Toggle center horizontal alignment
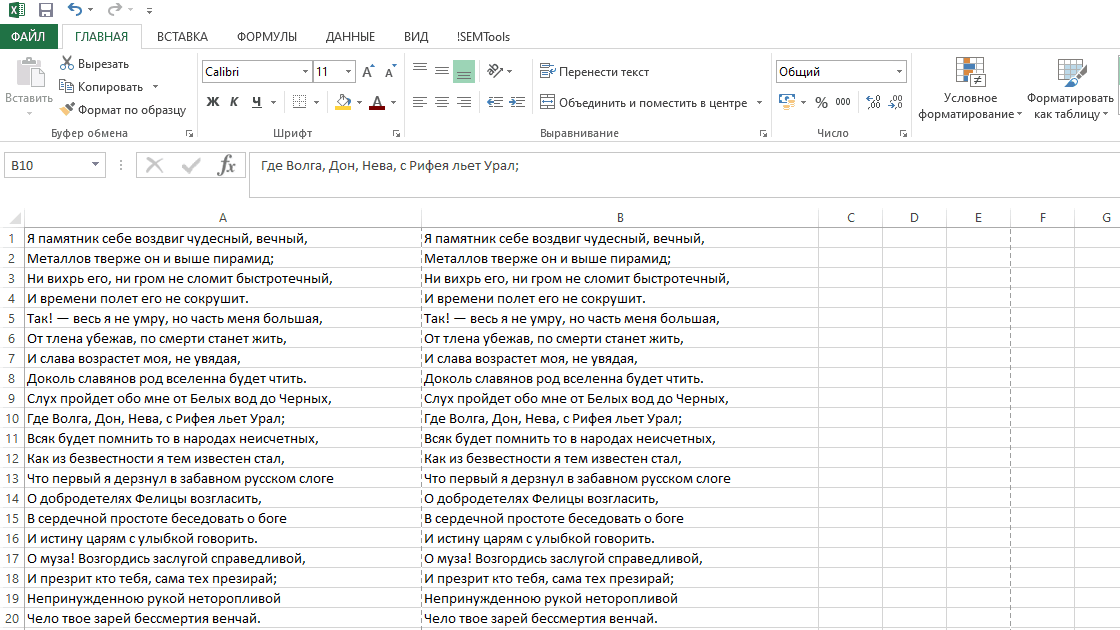 pyautogui.click(x=441, y=102)
